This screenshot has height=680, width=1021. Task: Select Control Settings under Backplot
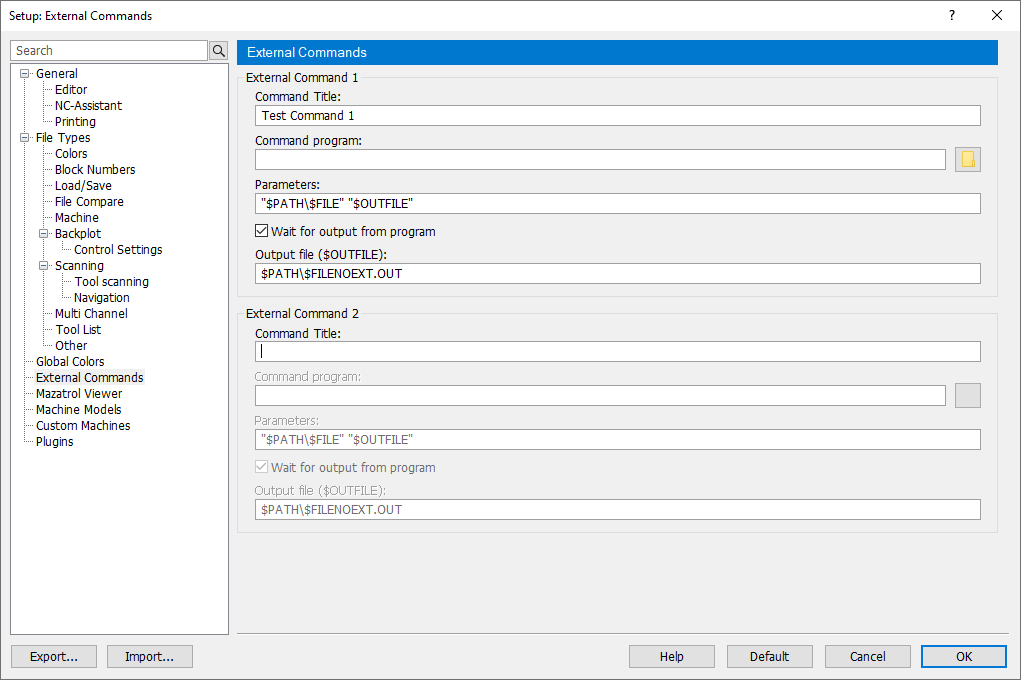pyautogui.click(x=118, y=249)
